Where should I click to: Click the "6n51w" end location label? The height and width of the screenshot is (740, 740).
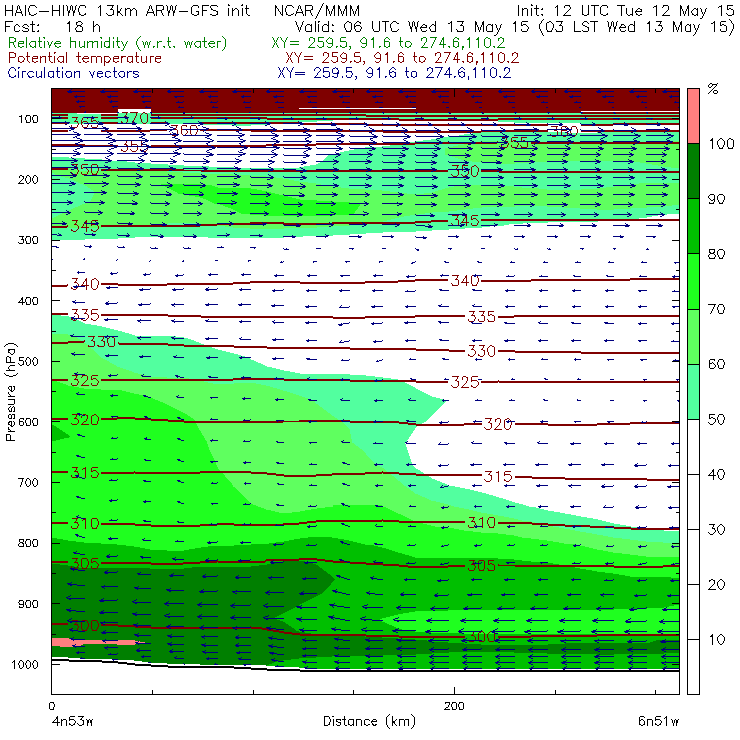[x=658, y=721]
